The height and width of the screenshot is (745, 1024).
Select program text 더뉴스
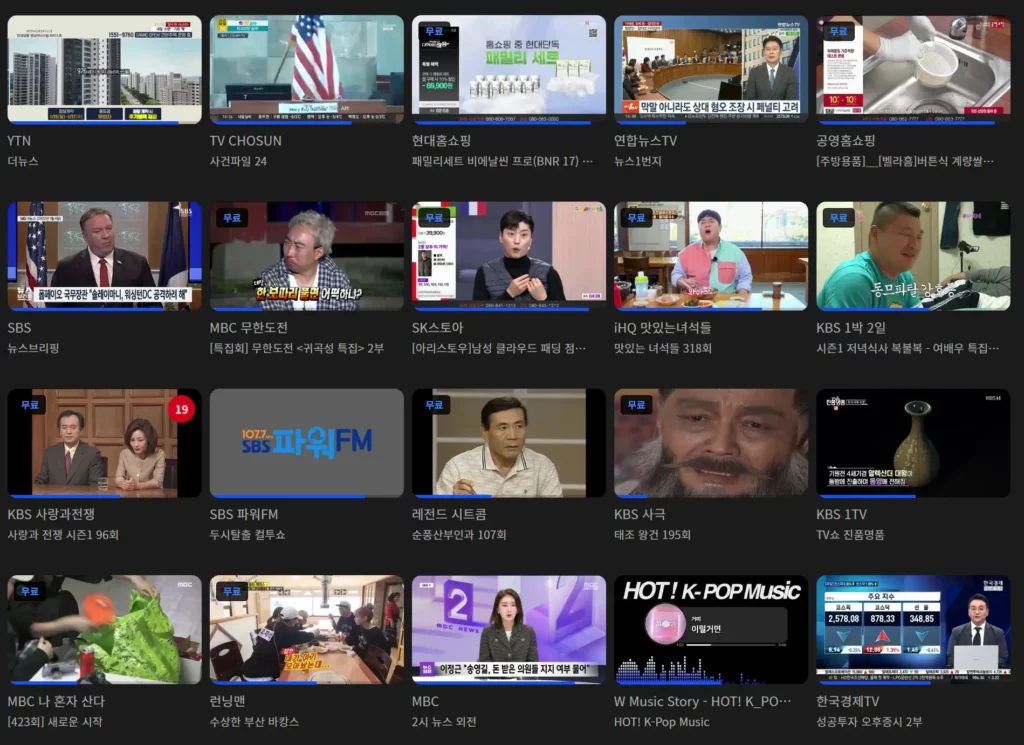click(23, 161)
